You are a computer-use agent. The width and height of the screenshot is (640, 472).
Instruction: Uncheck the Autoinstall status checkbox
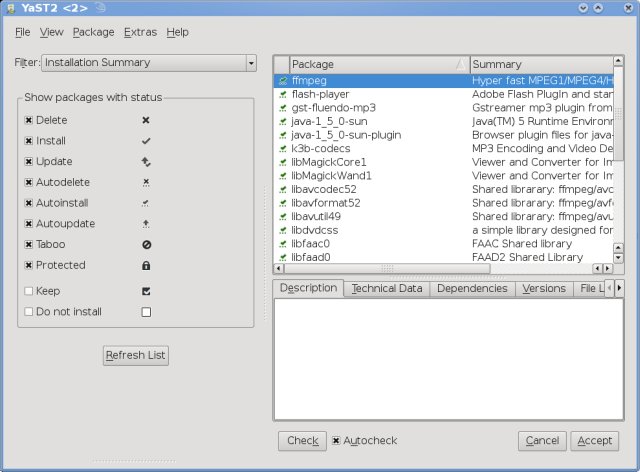[x=29, y=203]
